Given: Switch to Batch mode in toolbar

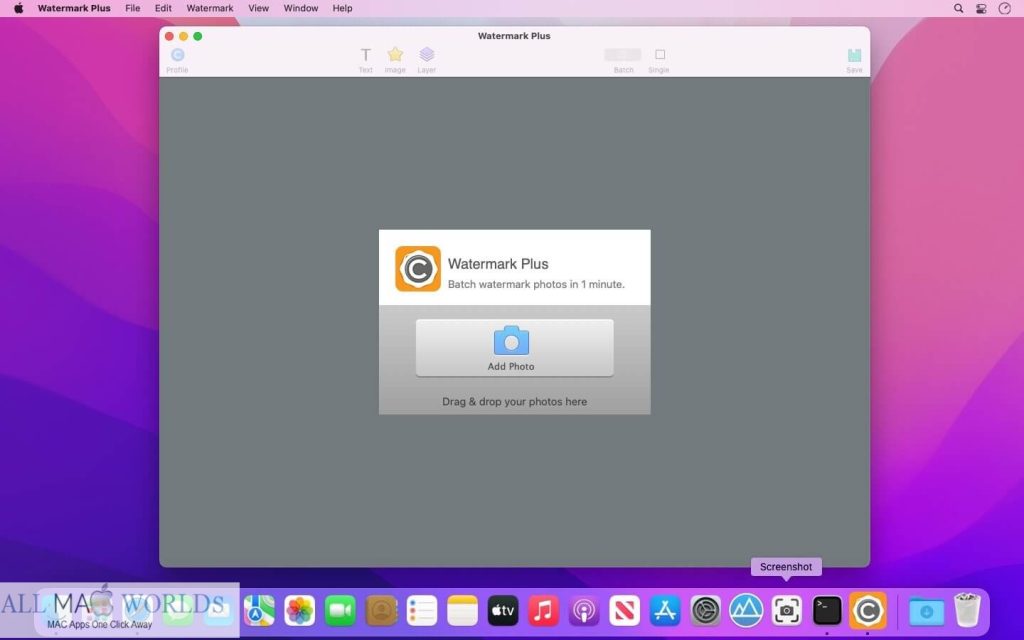Looking at the screenshot, I should [623, 60].
